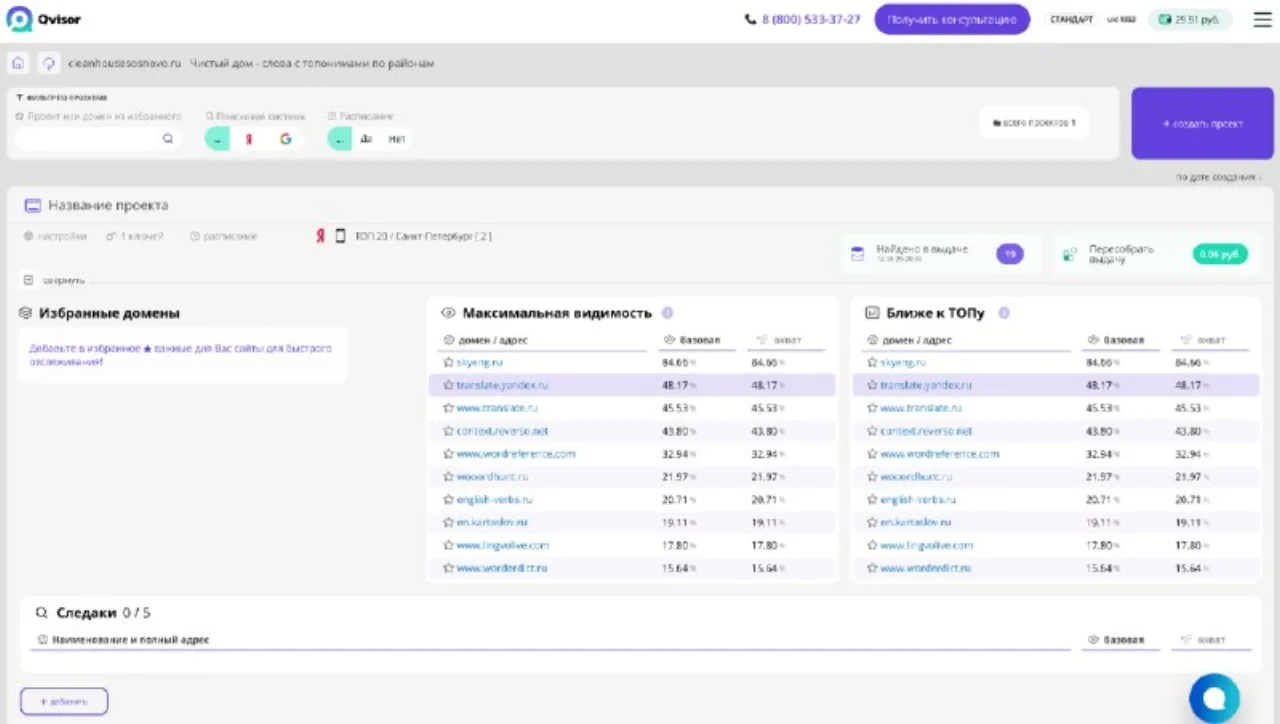1280x724 pixels.
Task: Open translate.yandex.ru link in Ближе к ТОПу
Action: click(x=925, y=385)
